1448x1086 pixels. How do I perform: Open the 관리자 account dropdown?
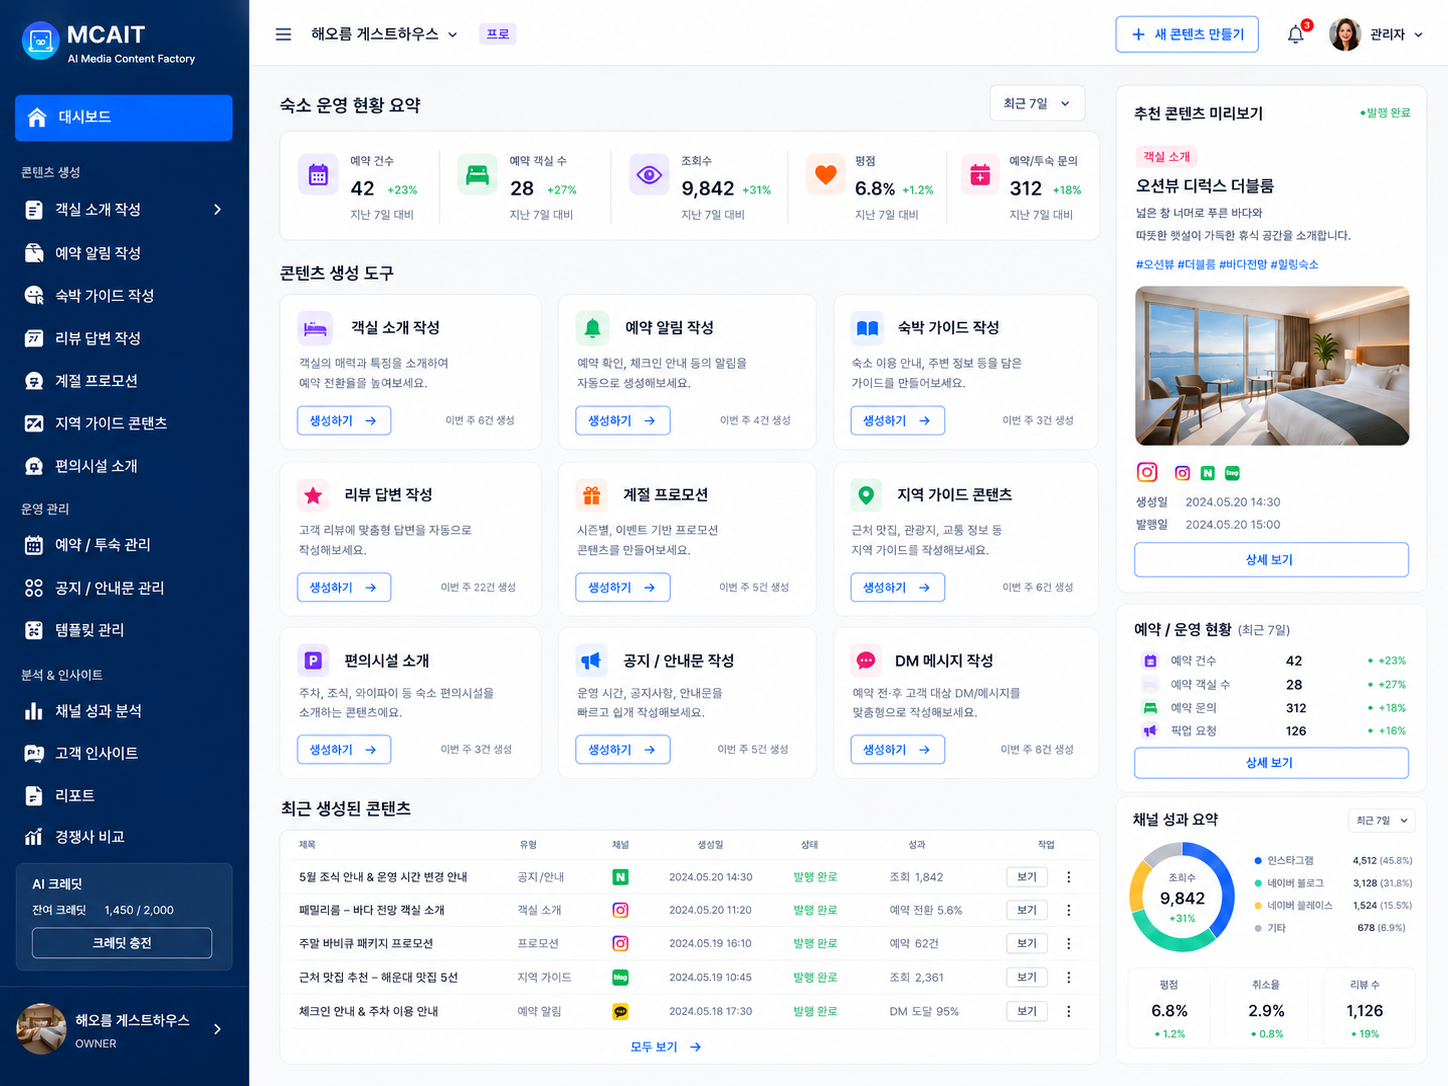click(1396, 34)
